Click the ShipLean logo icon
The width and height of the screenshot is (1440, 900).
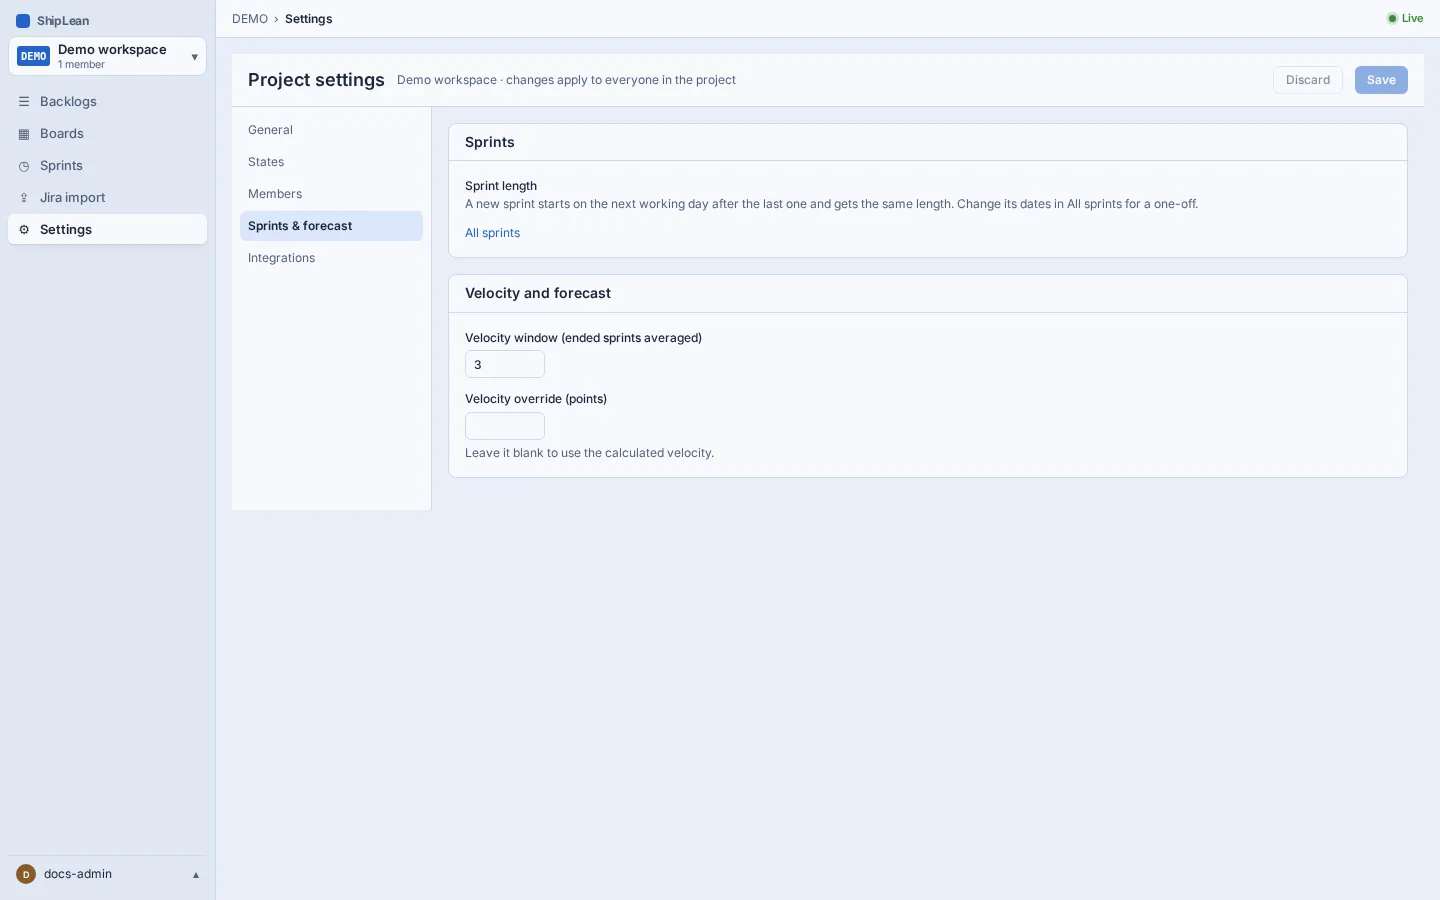click(23, 21)
